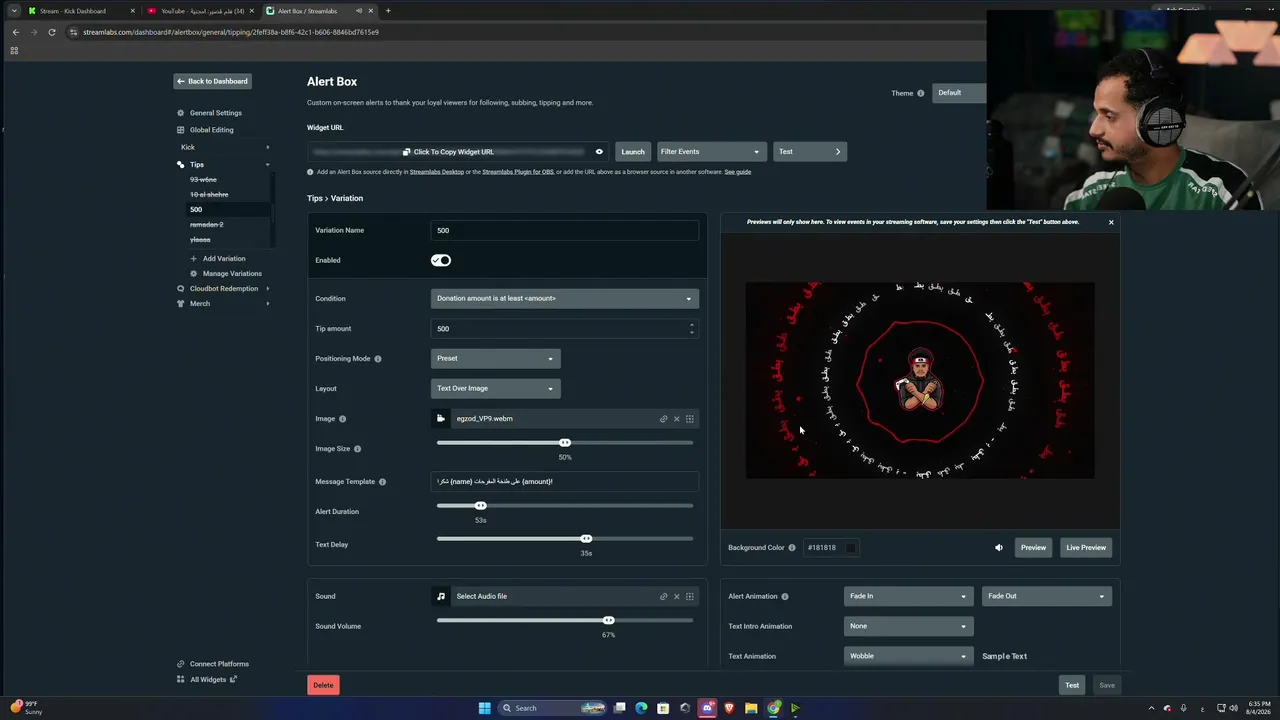Switch to the Stream - Kick Dashboard tab
Image resolution: width=1280 pixels, height=720 pixels.
[80, 11]
